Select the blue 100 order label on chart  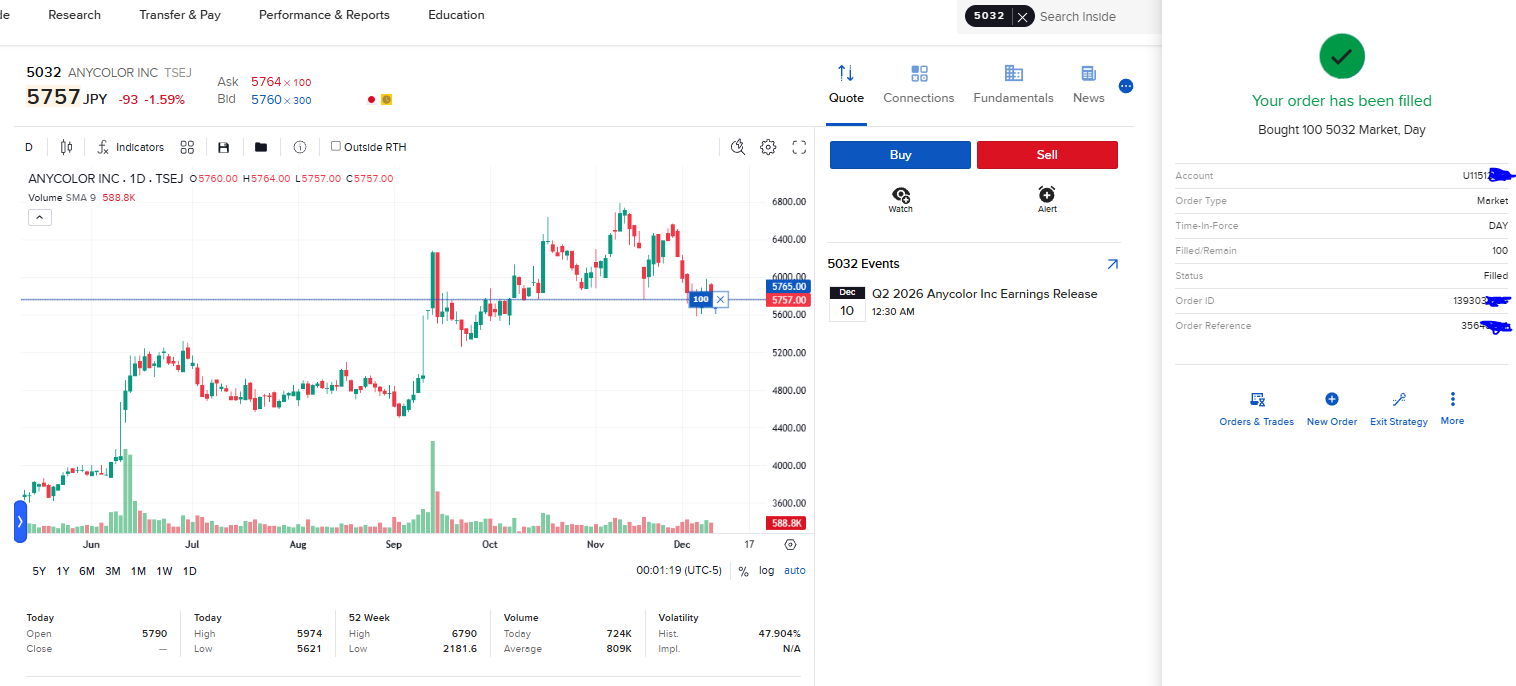700,299
